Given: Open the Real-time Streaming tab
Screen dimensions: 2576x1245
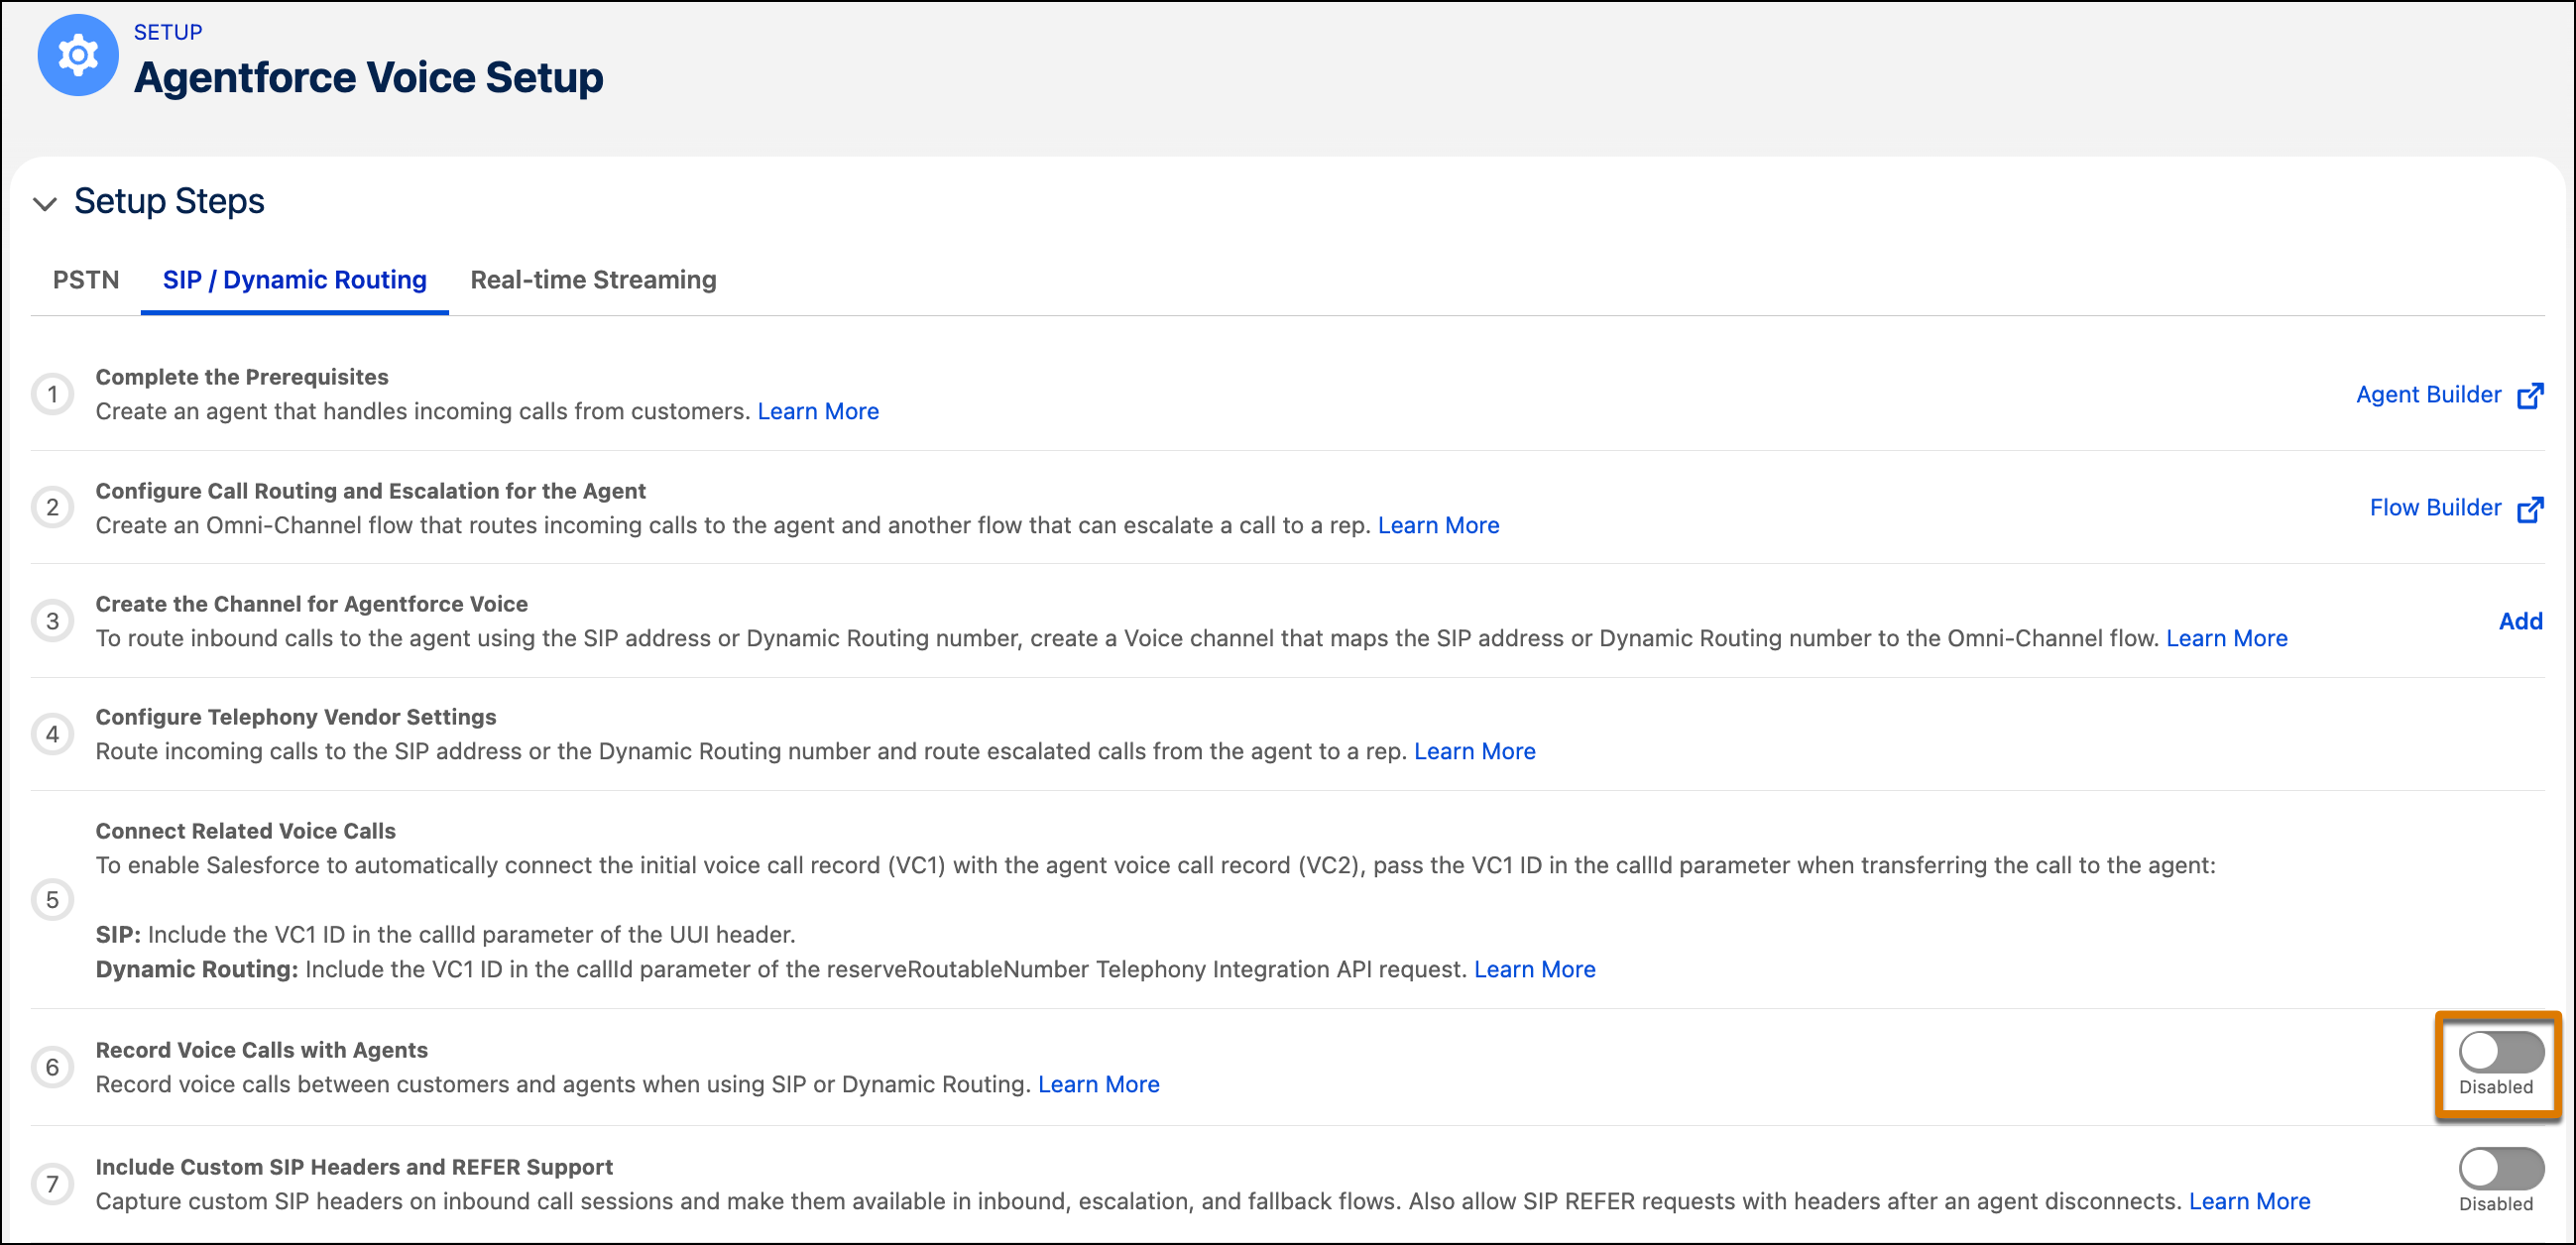Looking at the screenshot, I should (593, 280).
